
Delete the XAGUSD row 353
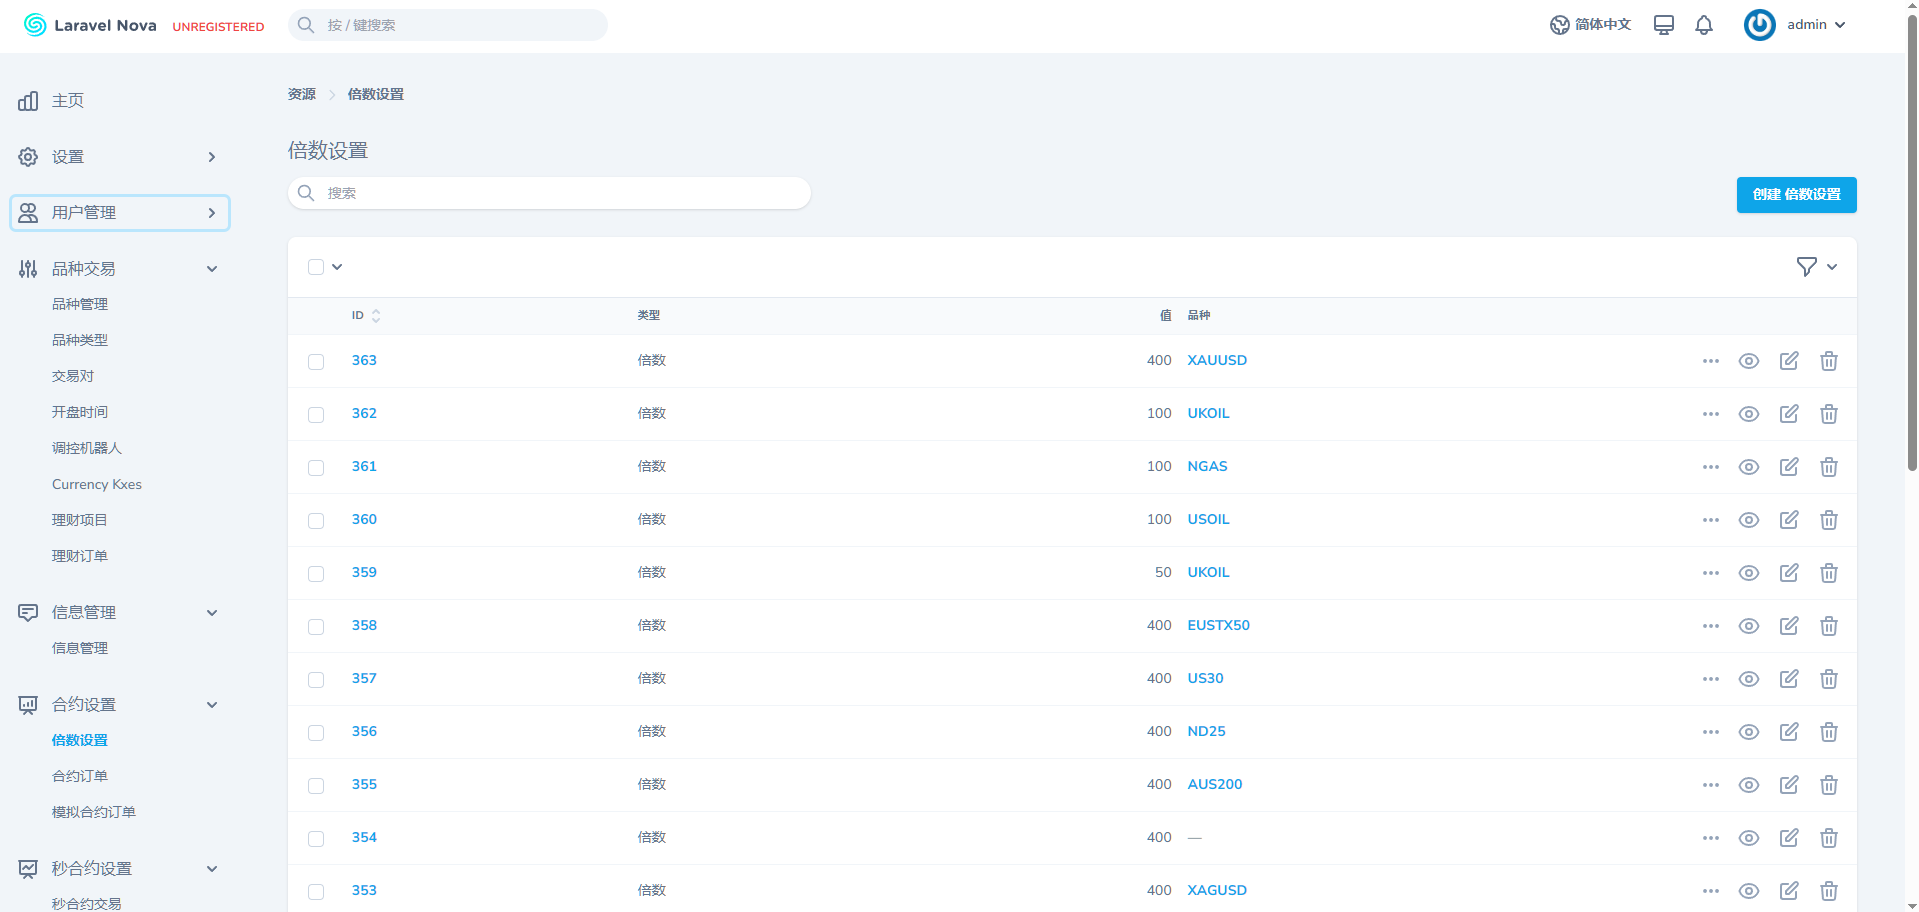click(1829, 891)
